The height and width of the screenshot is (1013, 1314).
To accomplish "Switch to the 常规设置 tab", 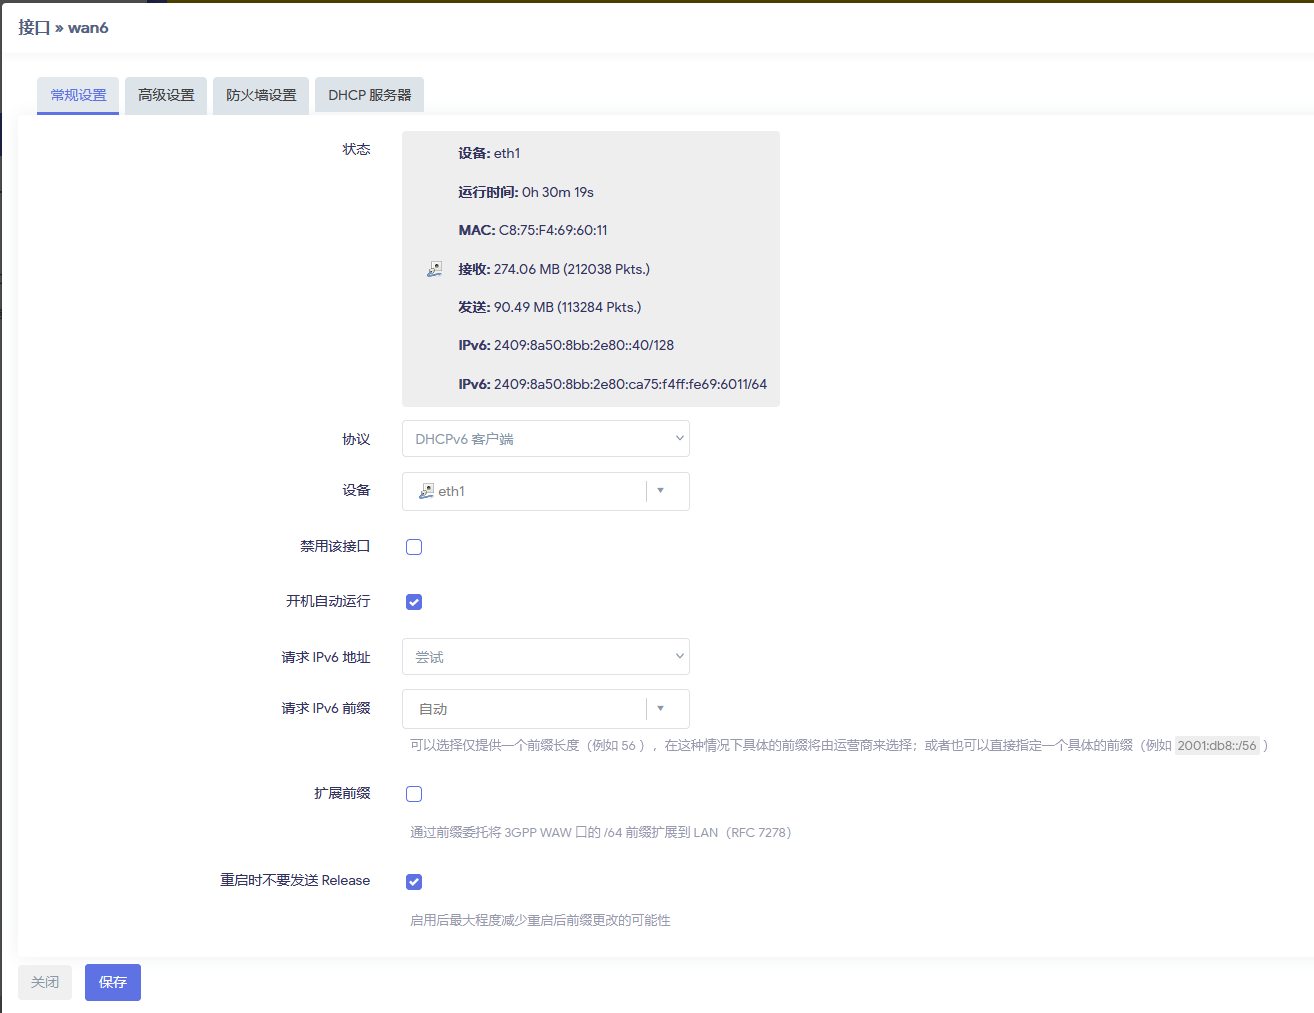I will [78, 95].
